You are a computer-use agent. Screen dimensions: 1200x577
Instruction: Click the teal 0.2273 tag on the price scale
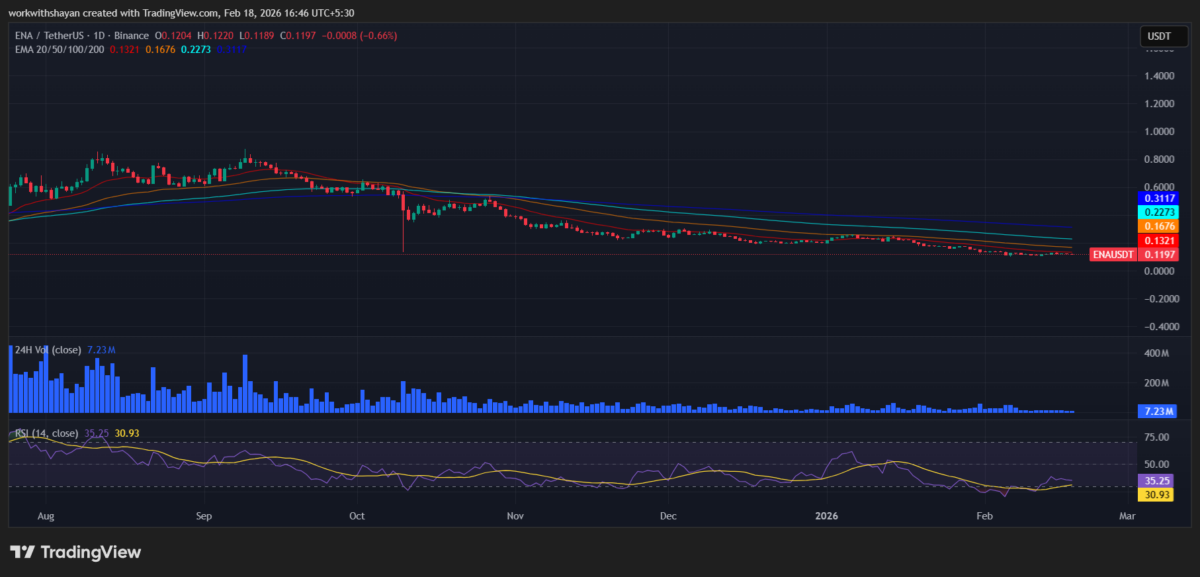(x=1157, y=213)
